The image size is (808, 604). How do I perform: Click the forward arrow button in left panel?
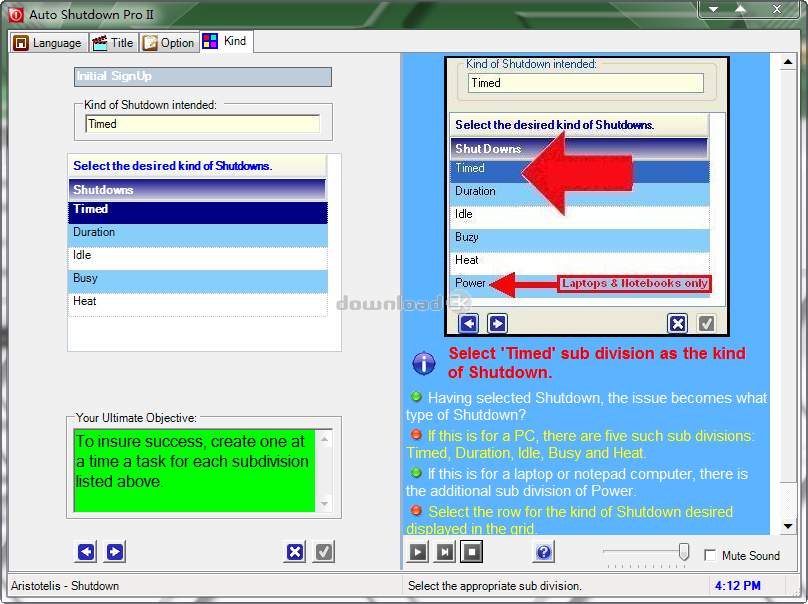click(115, 552)
